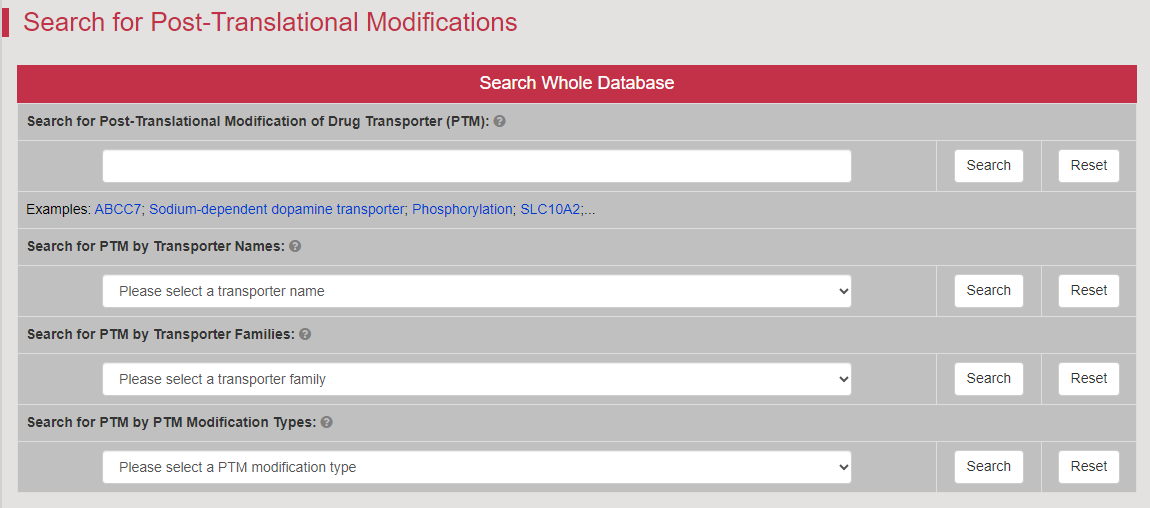Screen dimensions: 1150x508
Task: Open the transporter name dropdown
Action: pyautogui.click(x=477, y=291)
